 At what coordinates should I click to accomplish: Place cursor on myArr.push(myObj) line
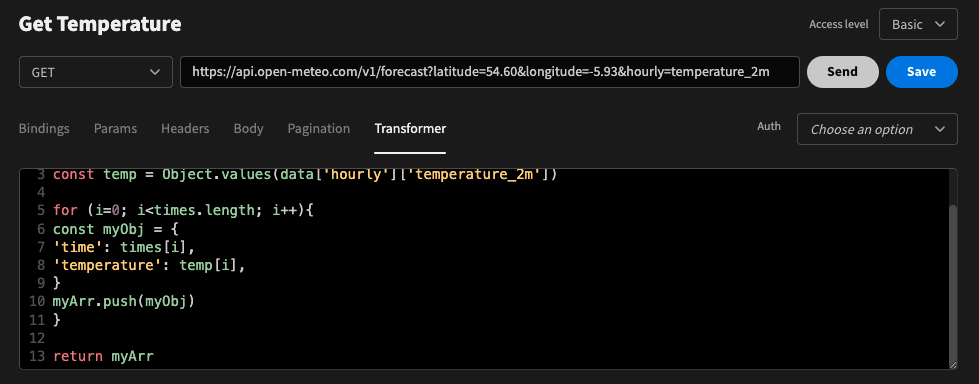click(x=124, y=302)
